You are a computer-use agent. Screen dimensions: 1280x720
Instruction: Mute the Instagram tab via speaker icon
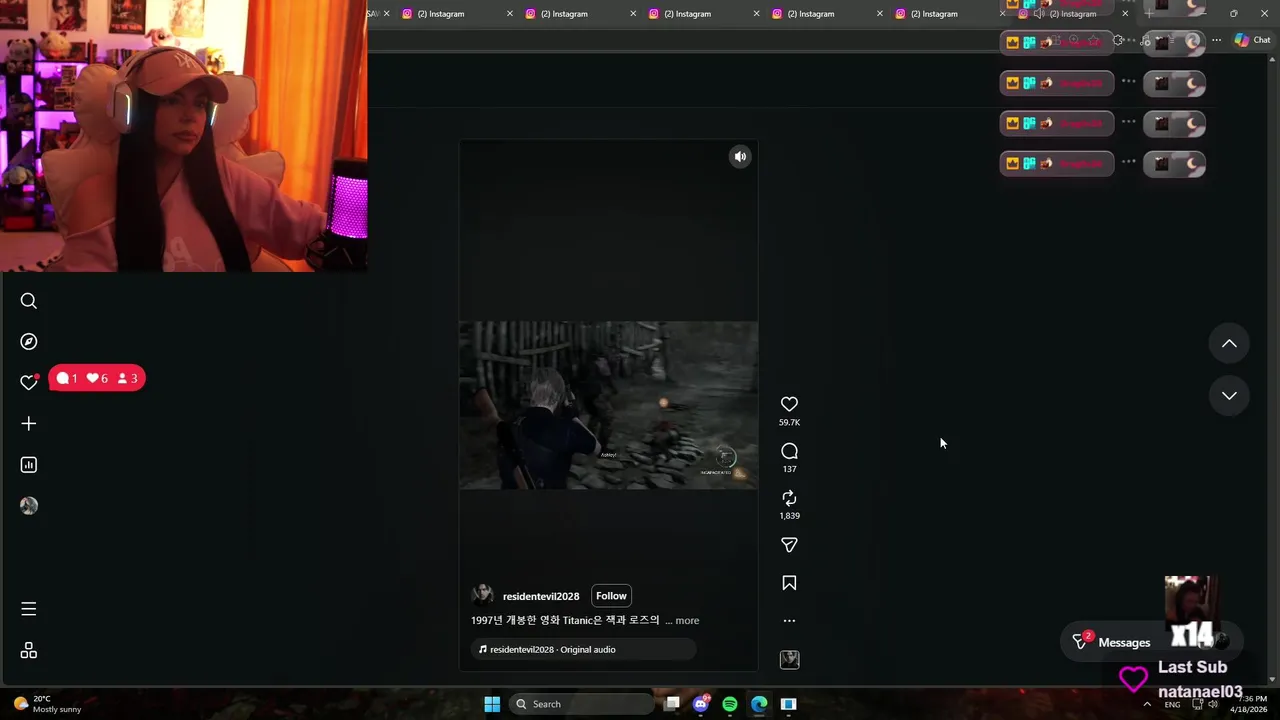tap(1039, 14)
